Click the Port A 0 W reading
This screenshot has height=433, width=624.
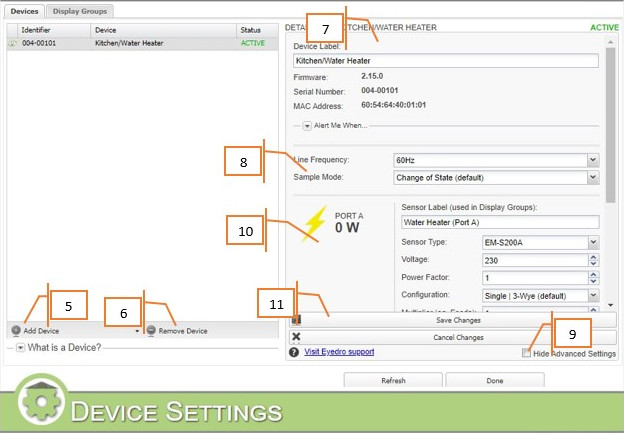347,228
